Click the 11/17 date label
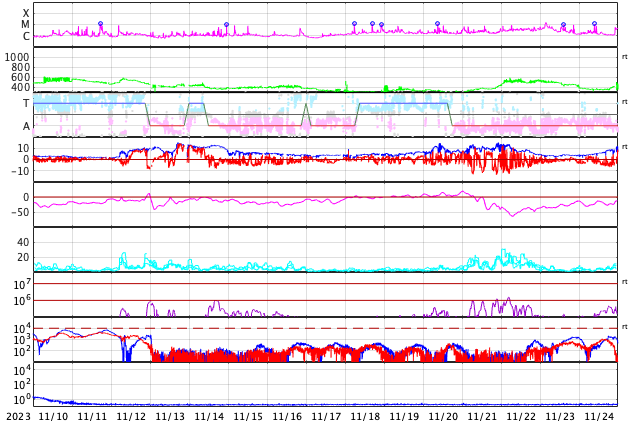634x424 pixels. tap(326, 416)
